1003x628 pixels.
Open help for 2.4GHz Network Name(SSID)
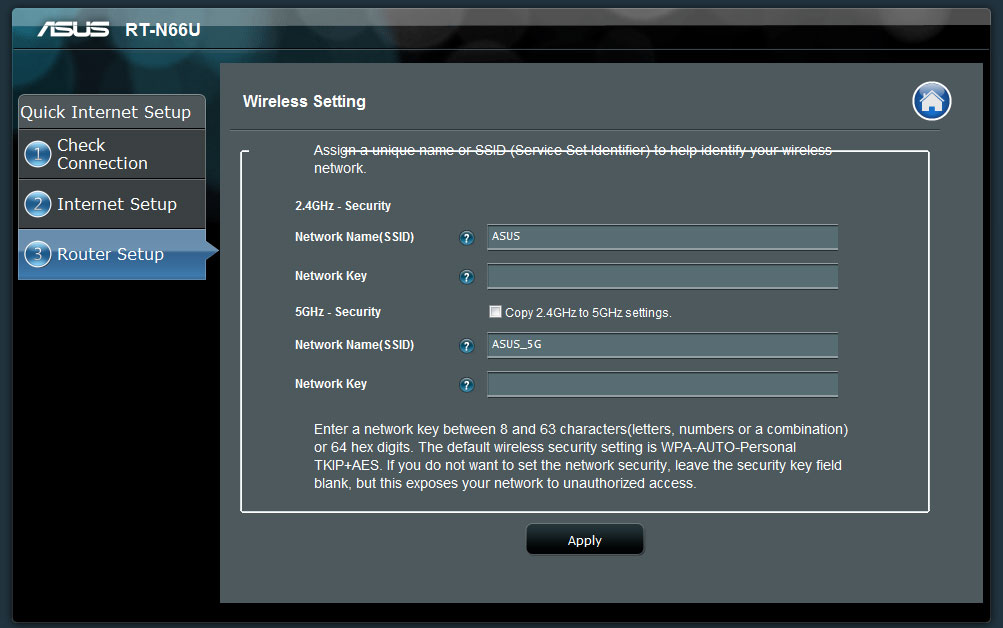coord(466,238)
